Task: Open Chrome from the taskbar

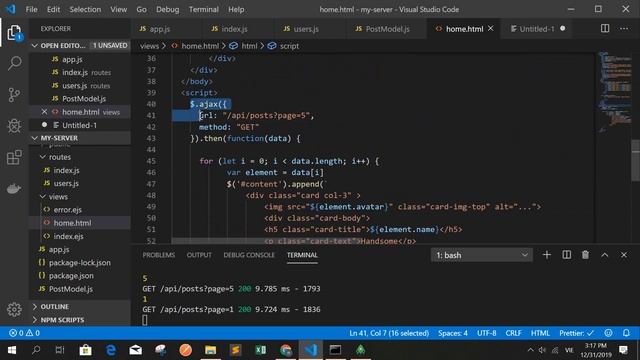Action: click(286, 350)
